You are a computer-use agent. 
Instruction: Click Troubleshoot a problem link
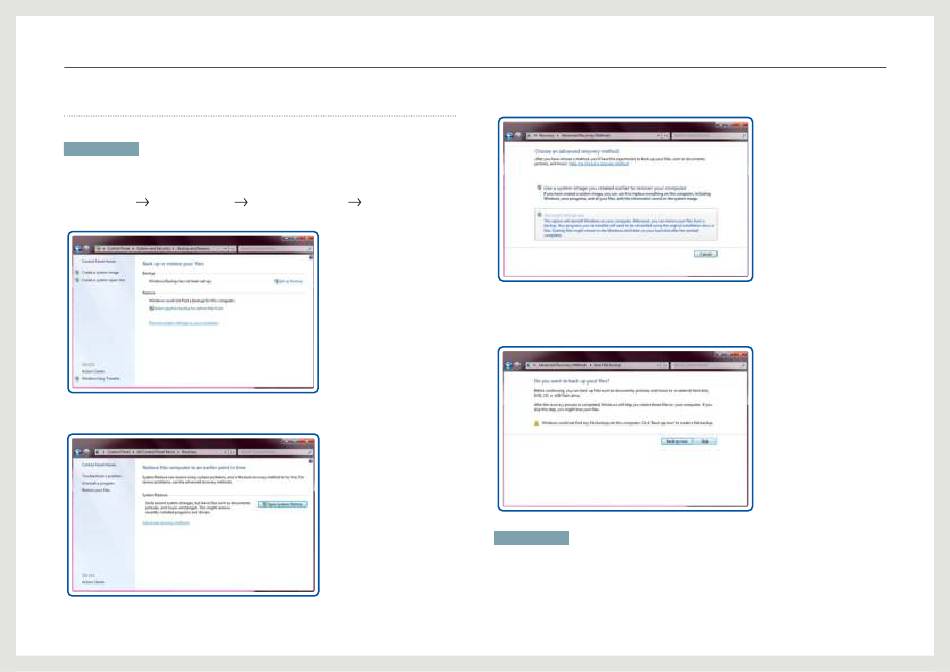pos(102,476)
